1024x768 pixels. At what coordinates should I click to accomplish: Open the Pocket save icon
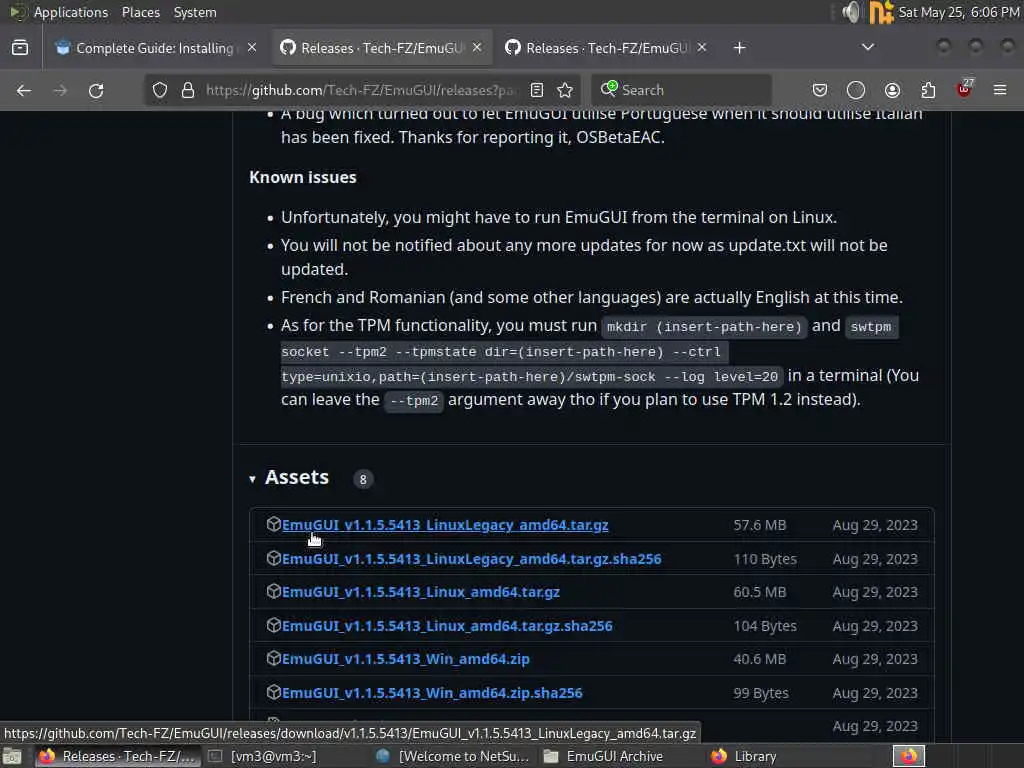tap(820, 90)
